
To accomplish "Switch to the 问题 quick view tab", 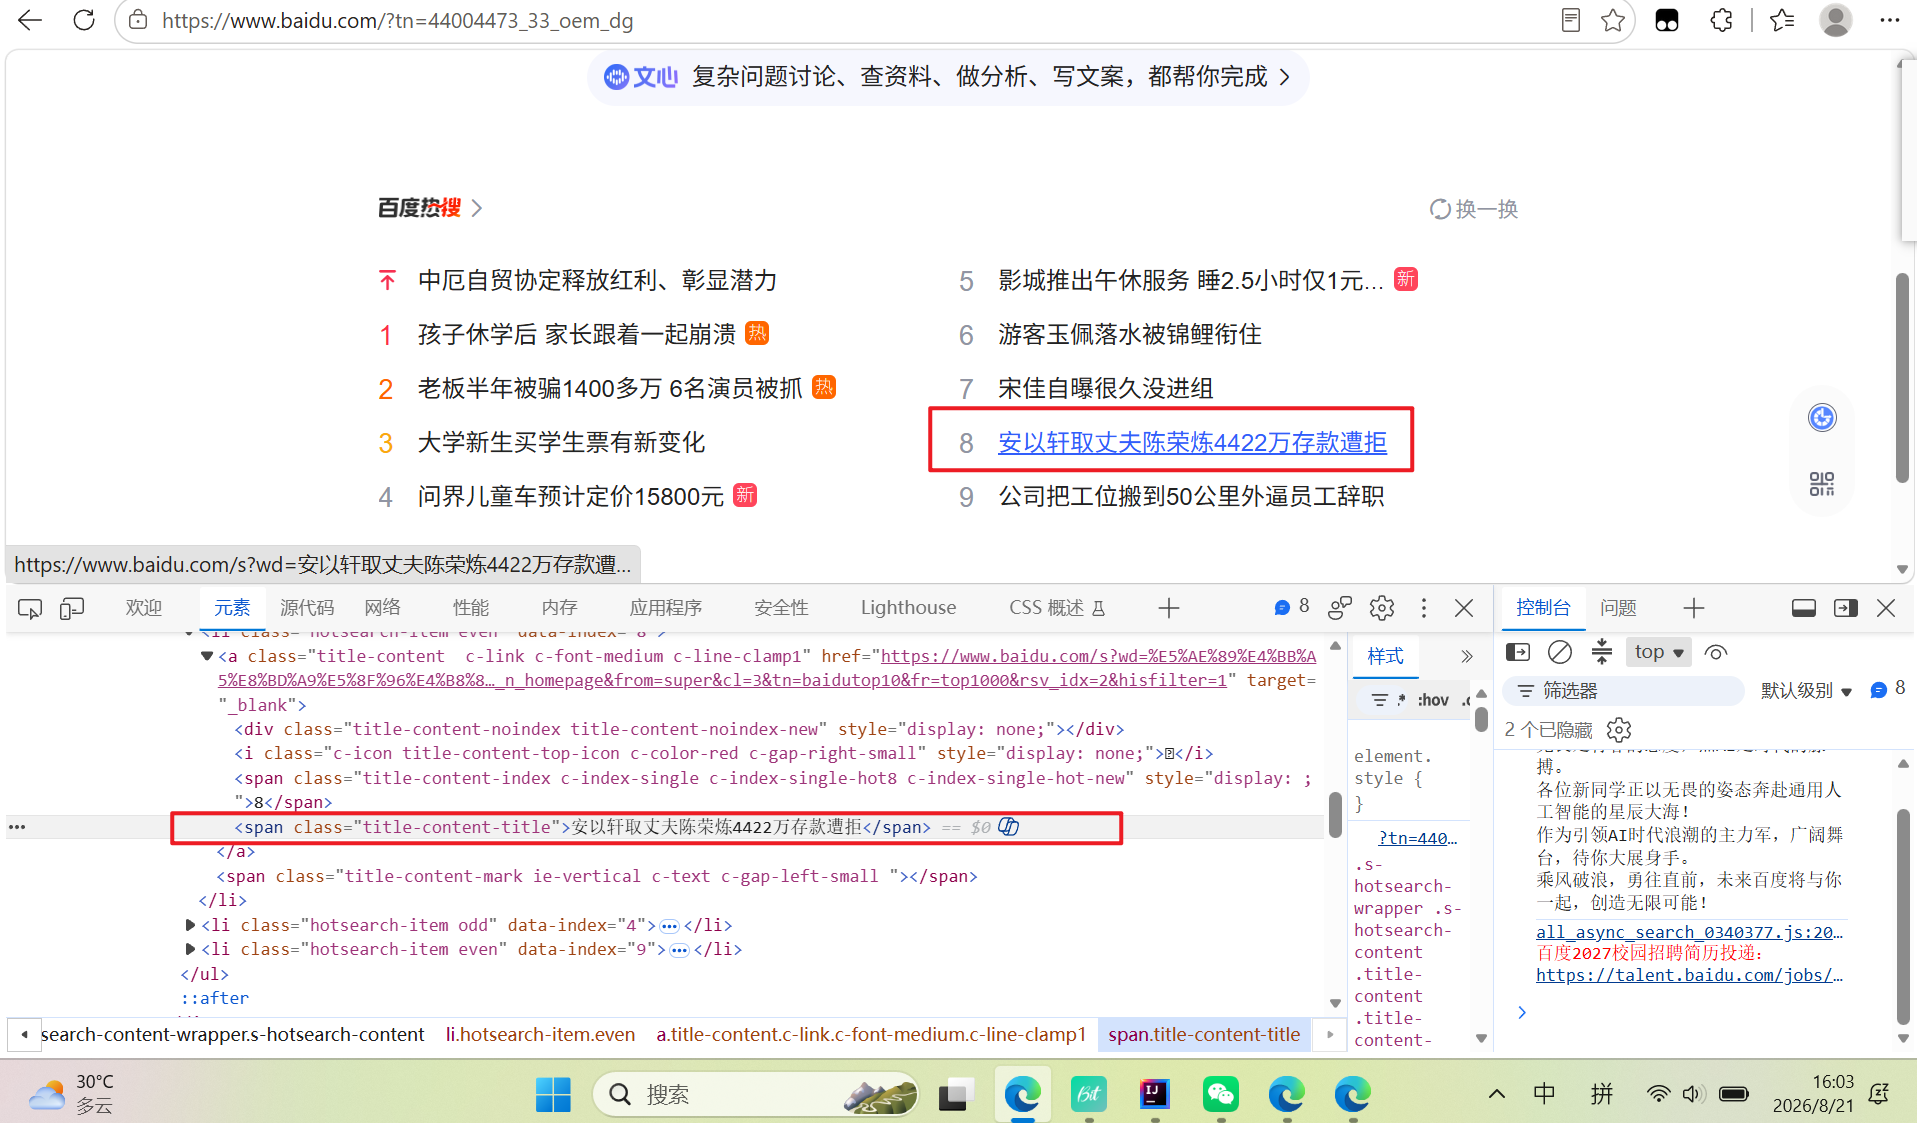I will (x=1618, y=608).
